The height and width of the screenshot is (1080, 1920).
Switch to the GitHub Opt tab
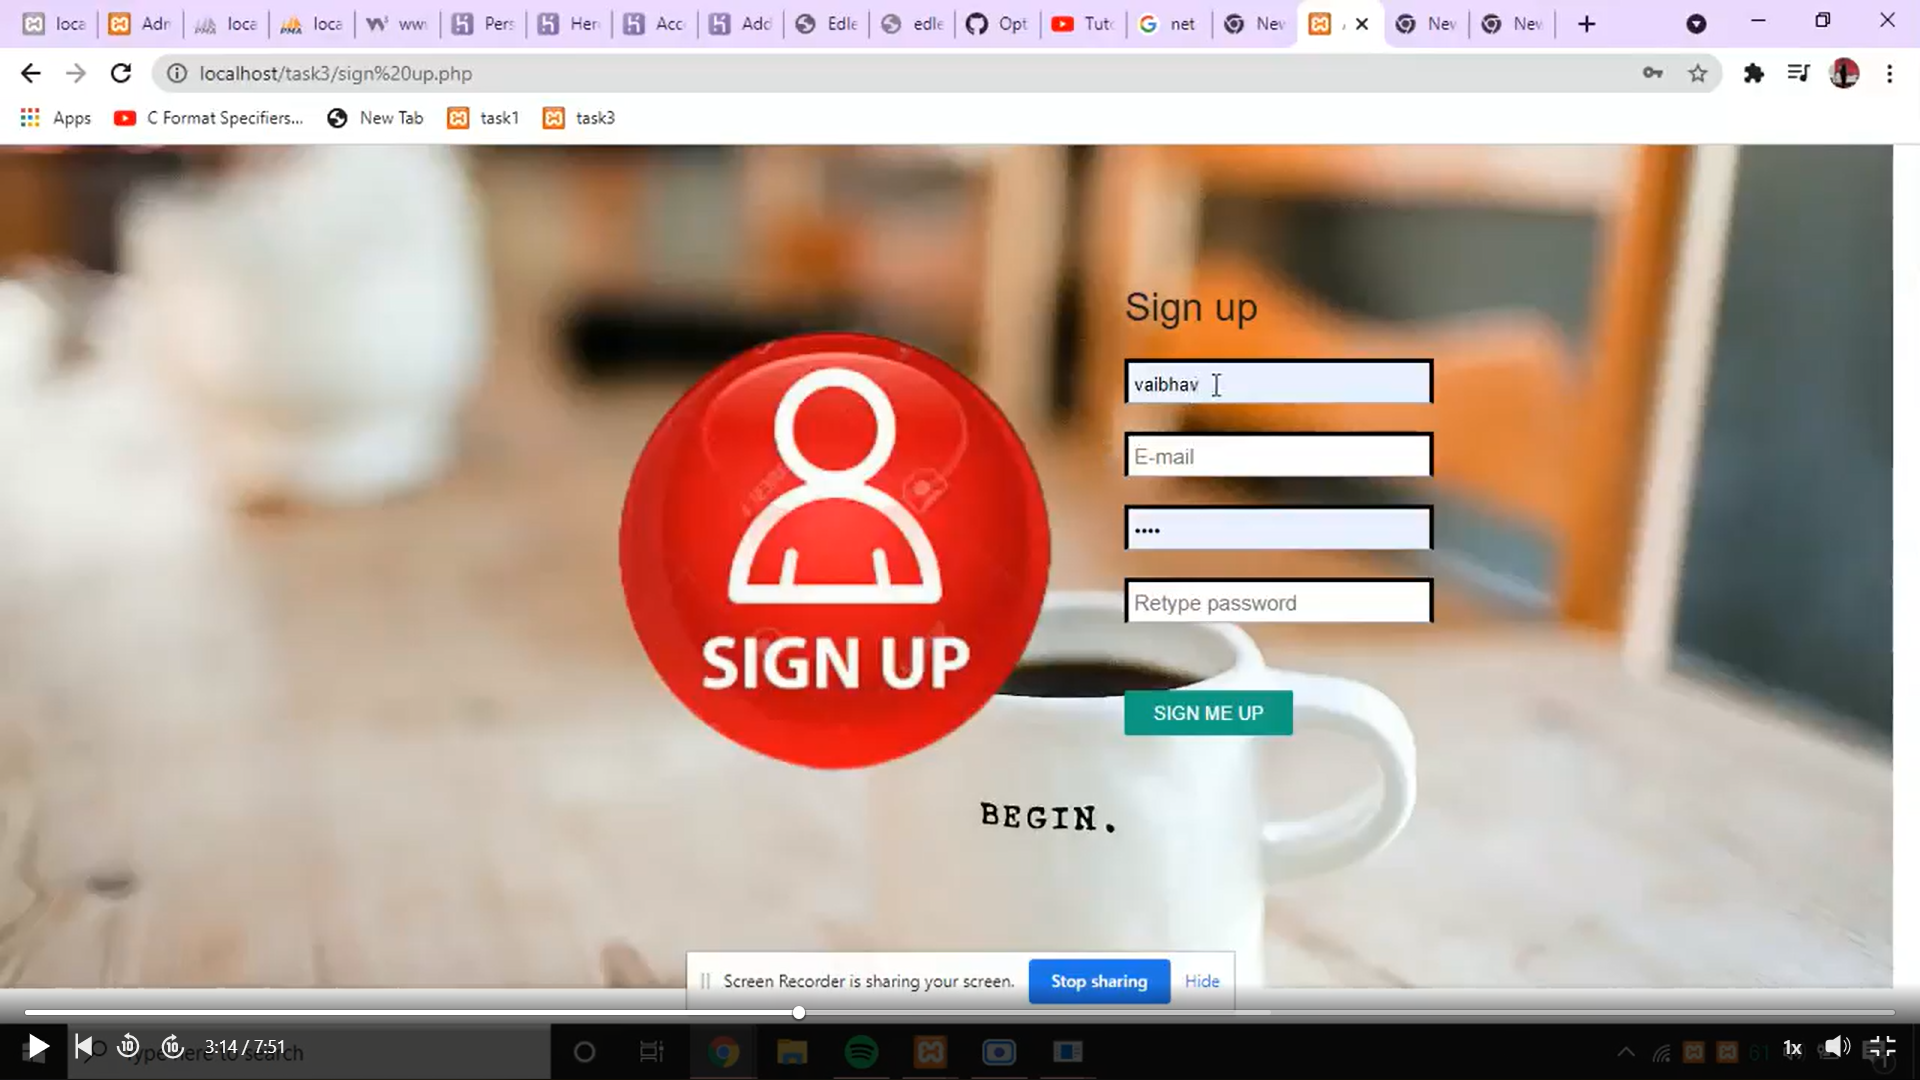click(x=997, y=23)
